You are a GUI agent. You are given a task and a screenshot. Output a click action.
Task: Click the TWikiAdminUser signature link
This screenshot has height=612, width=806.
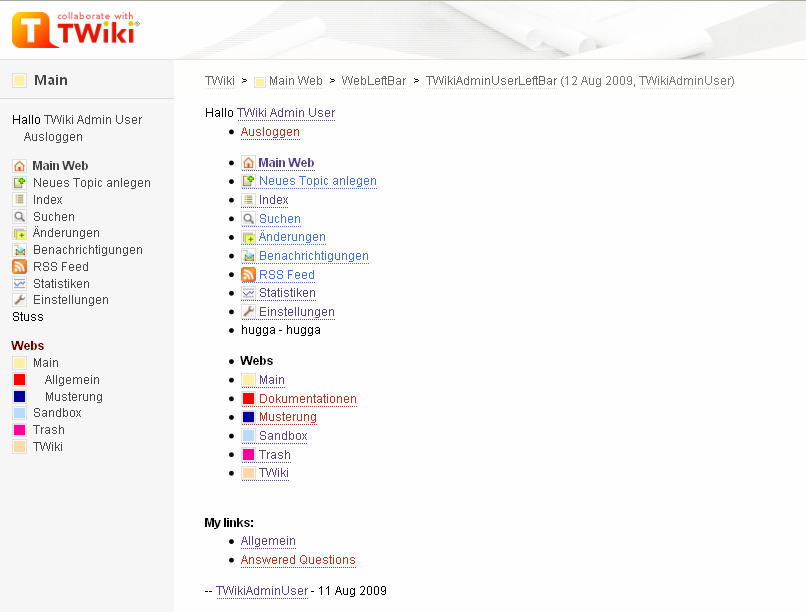[262, 591]
